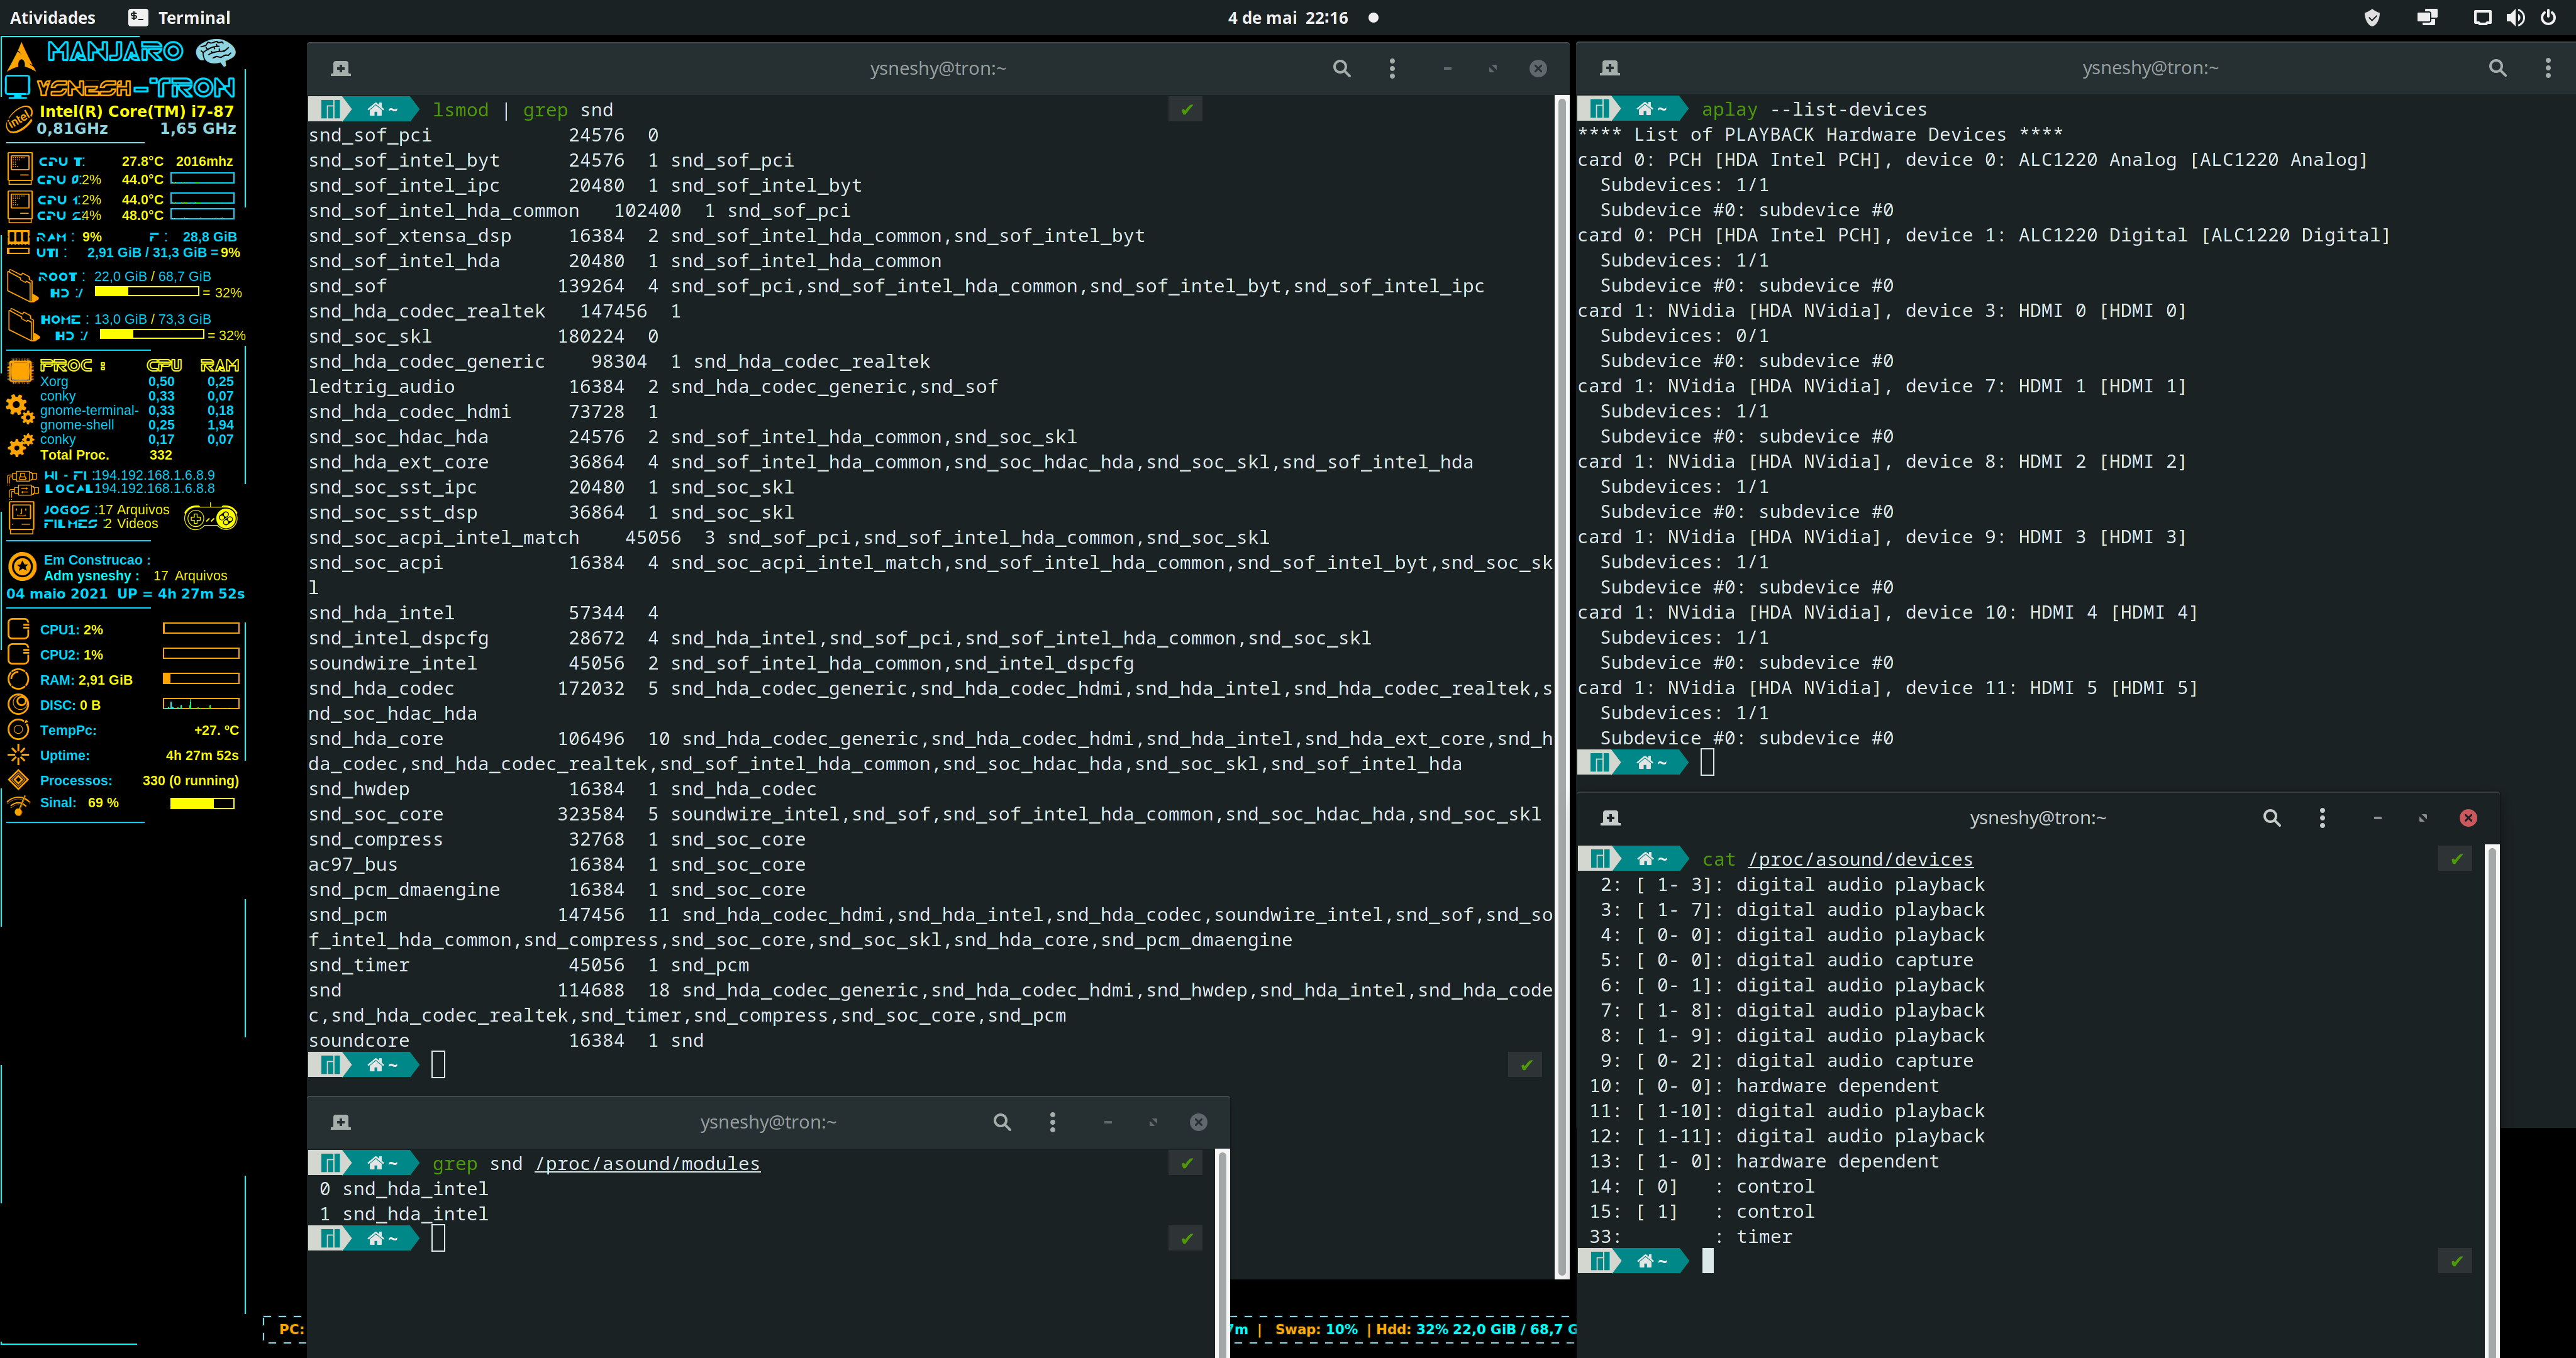2576x1358 pixels.
Task: Click the HDMI 5 device line
Action: 1887,688
